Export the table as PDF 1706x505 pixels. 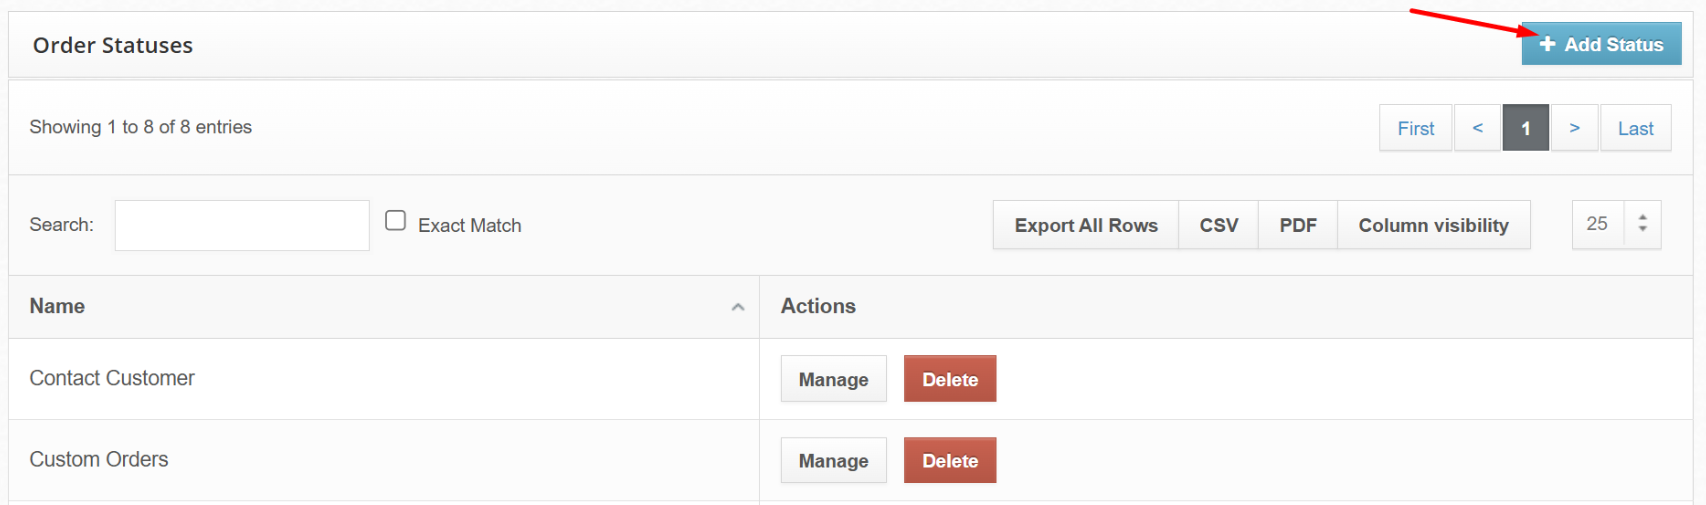click(x=1297, y=225)
